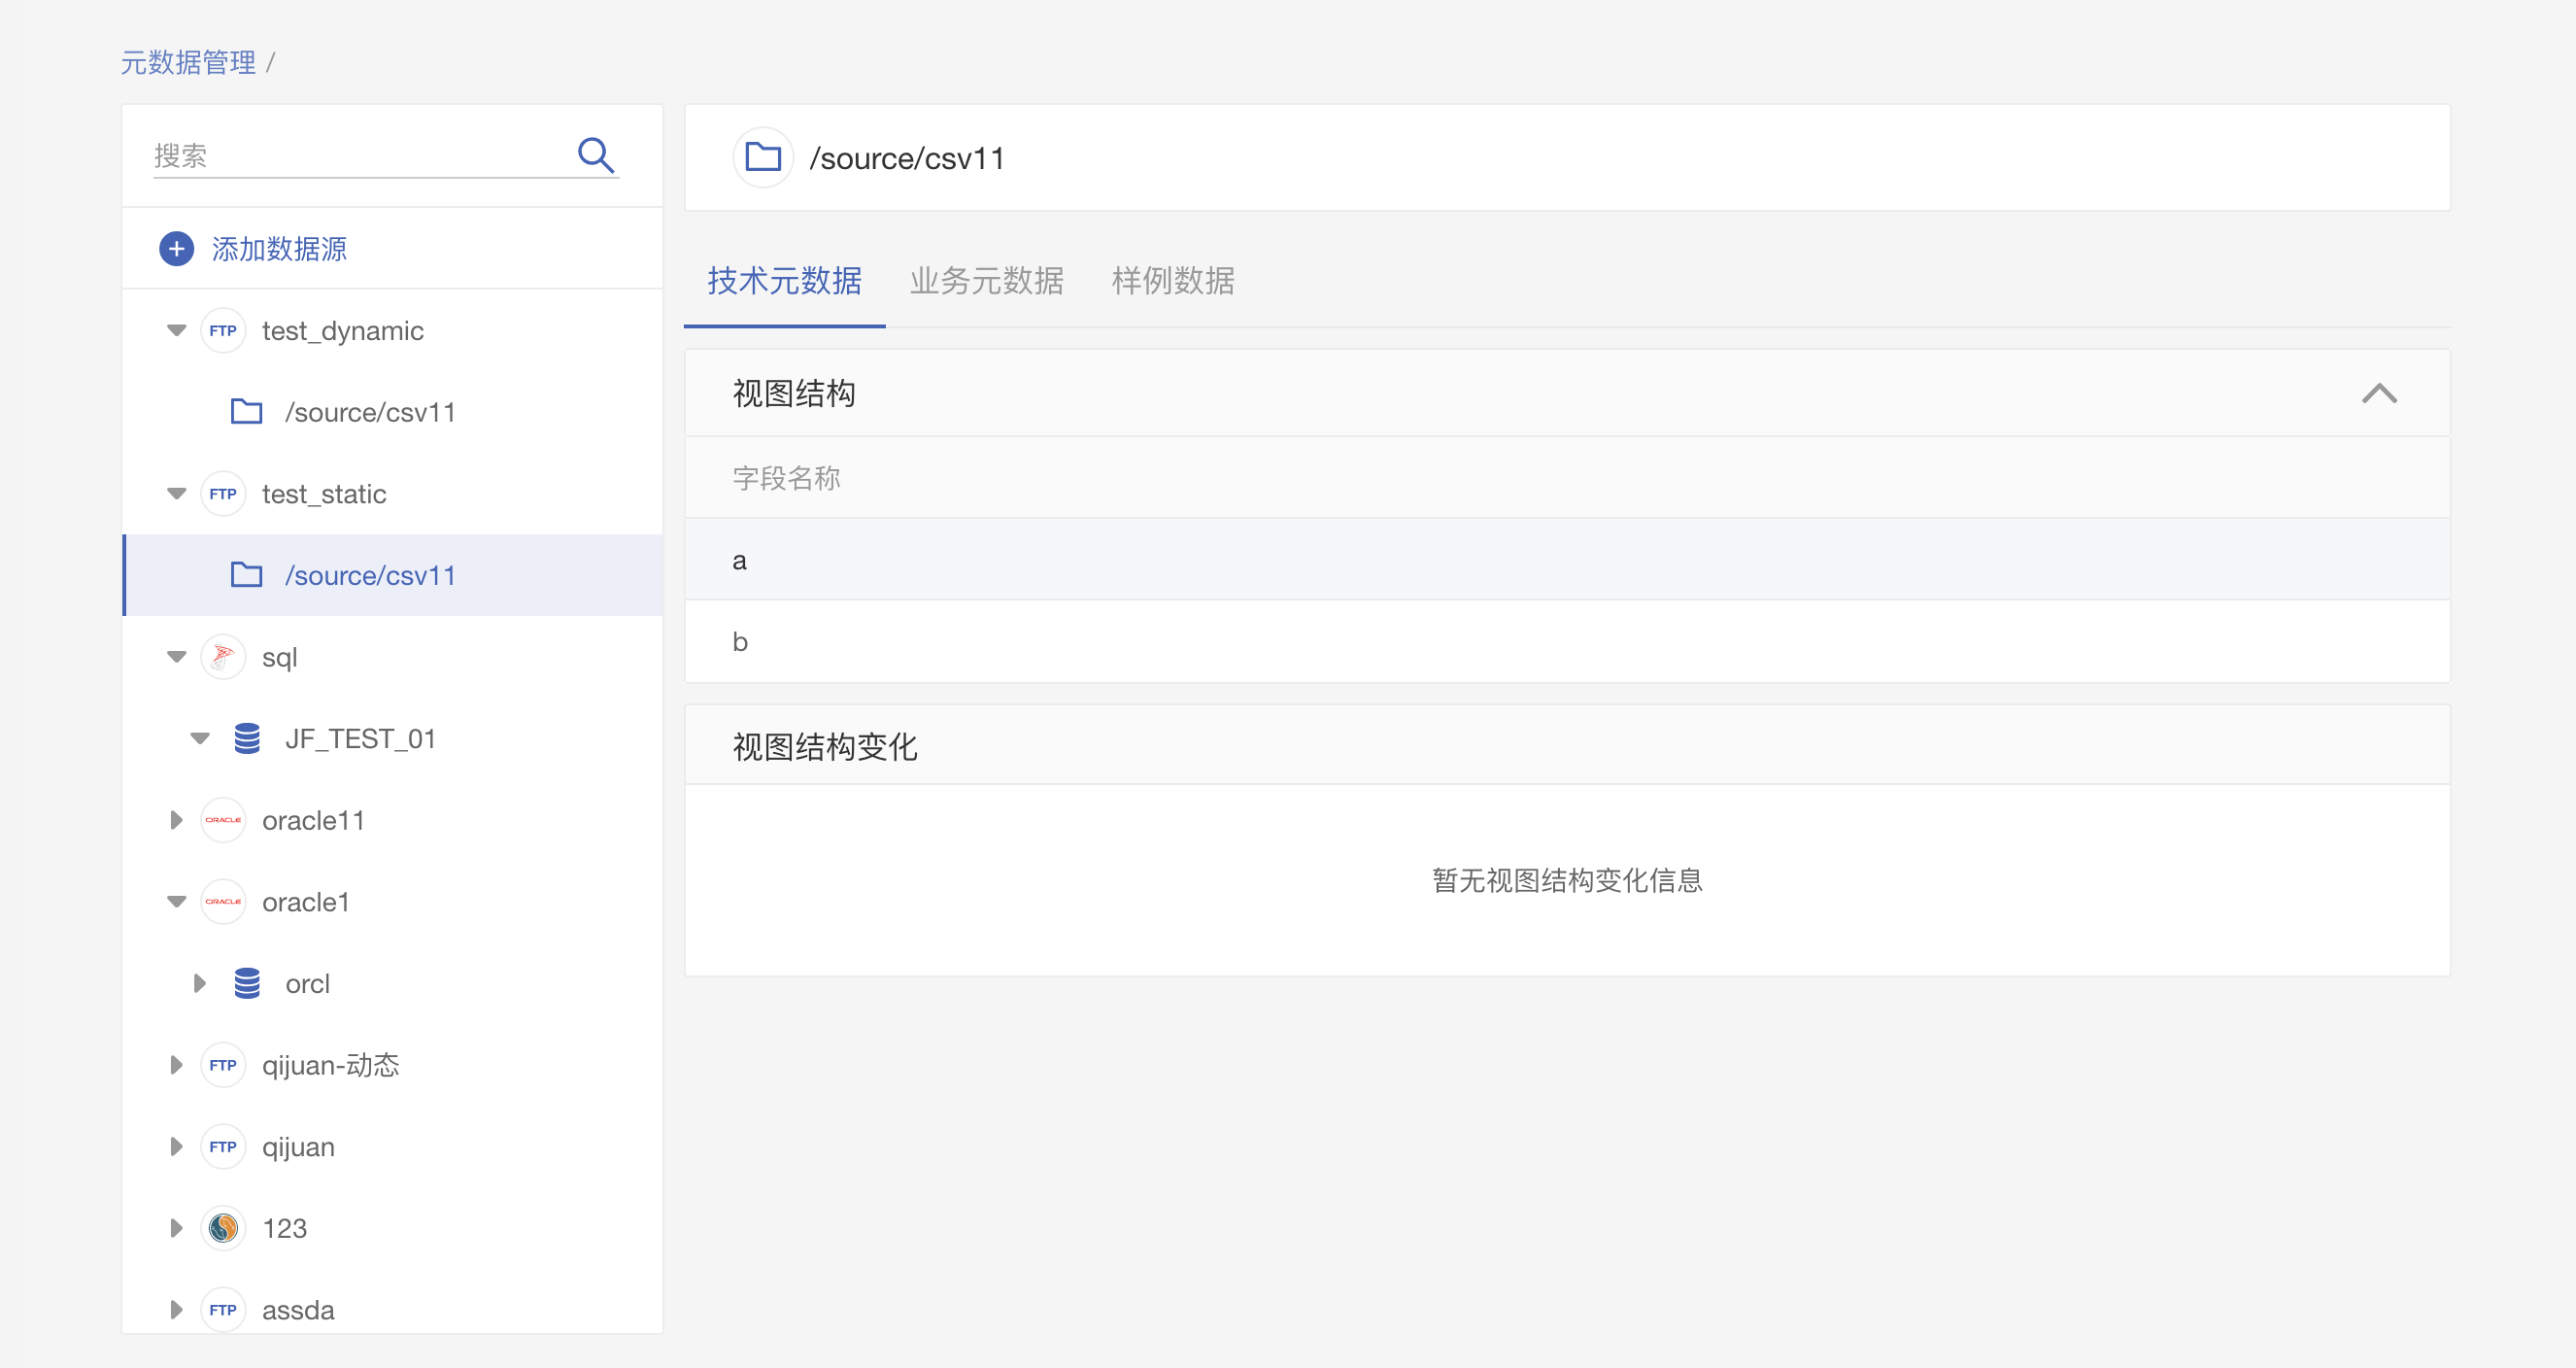Switch to the 业务元数据 tab
Viewport: 2576px width, 1368px height.
pyautogui.click(x=986, y=281)
